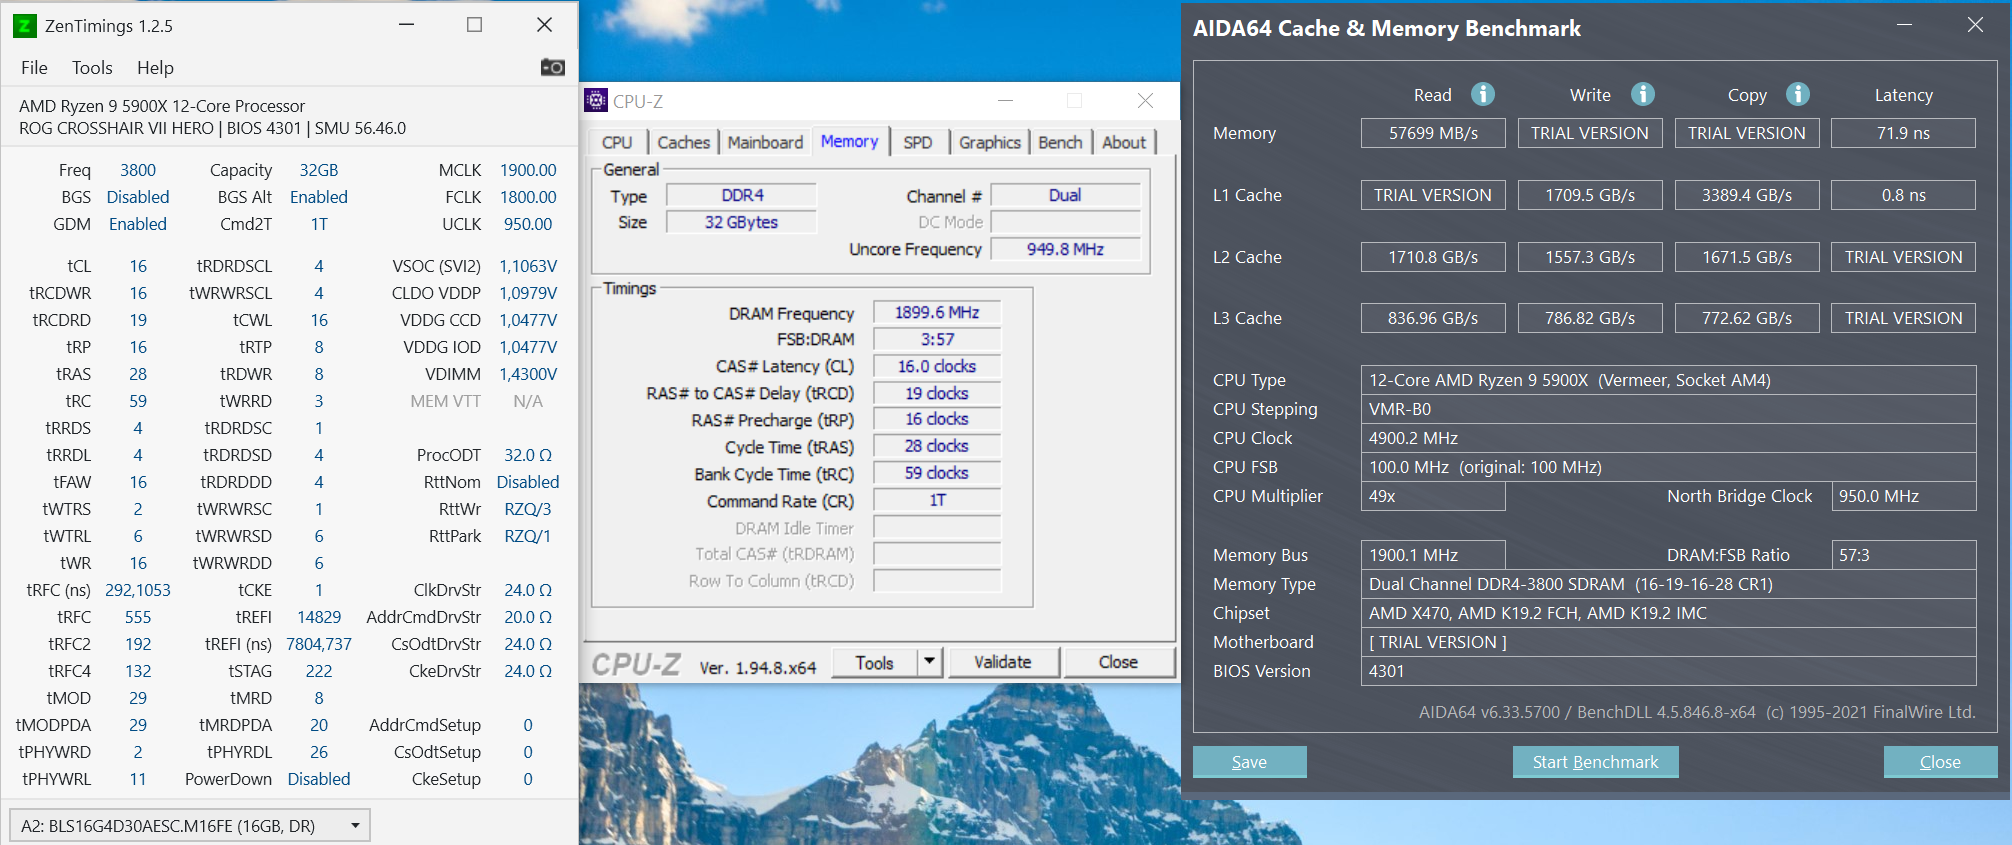
Task: Click the CPU-Z purple chip title icon
Action: (x=596, y=100)
